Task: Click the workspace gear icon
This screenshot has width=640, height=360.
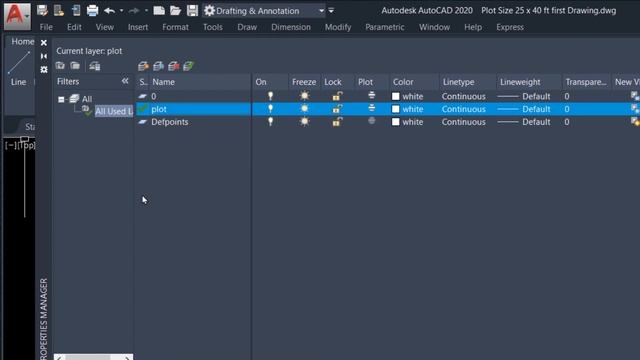Action: point(209,11)
